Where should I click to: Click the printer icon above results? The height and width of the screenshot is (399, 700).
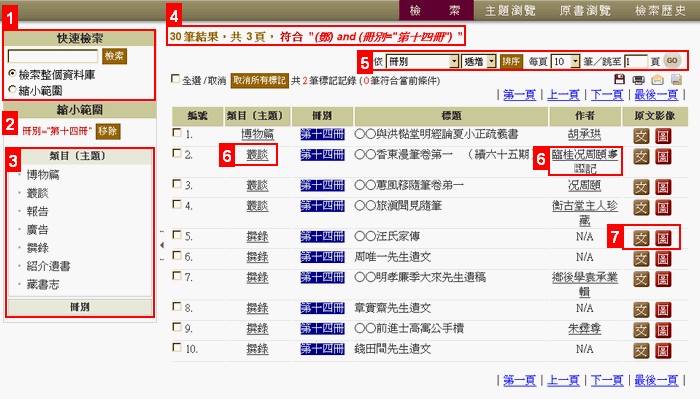click(x=638, y=80)
